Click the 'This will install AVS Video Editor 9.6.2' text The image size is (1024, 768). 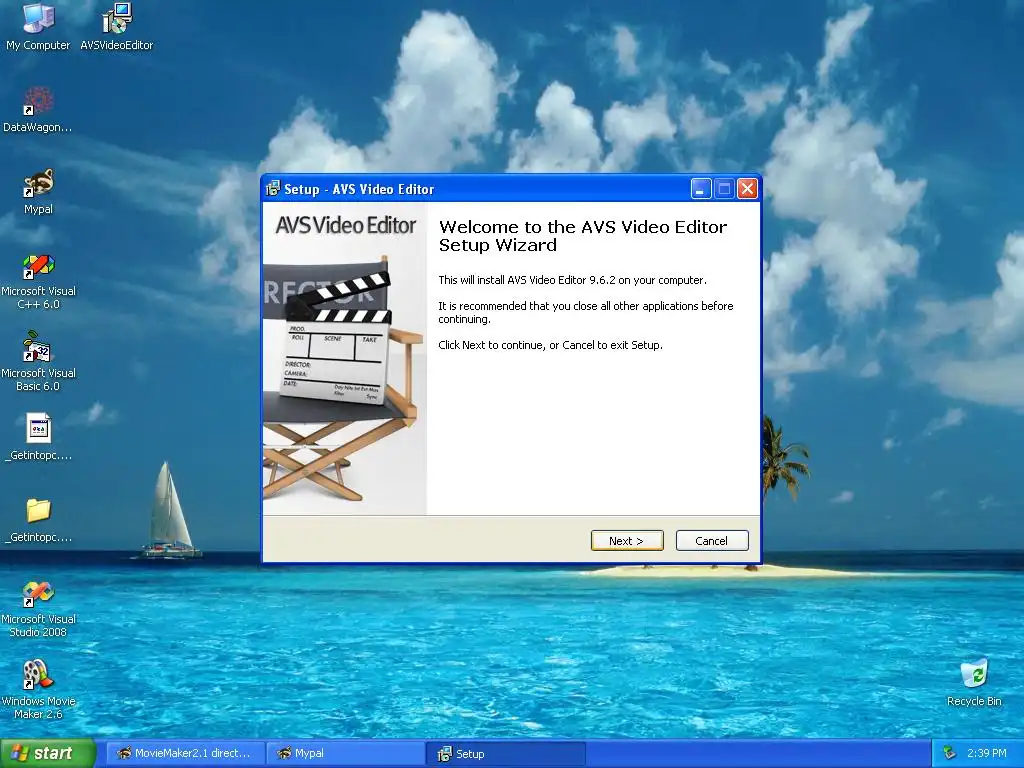pos(572,280)
